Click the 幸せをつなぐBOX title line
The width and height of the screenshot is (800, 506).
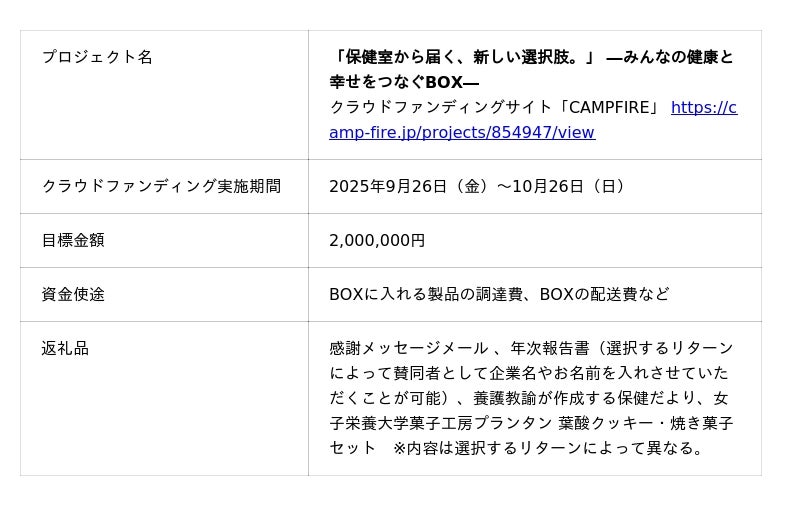(404, 82)
